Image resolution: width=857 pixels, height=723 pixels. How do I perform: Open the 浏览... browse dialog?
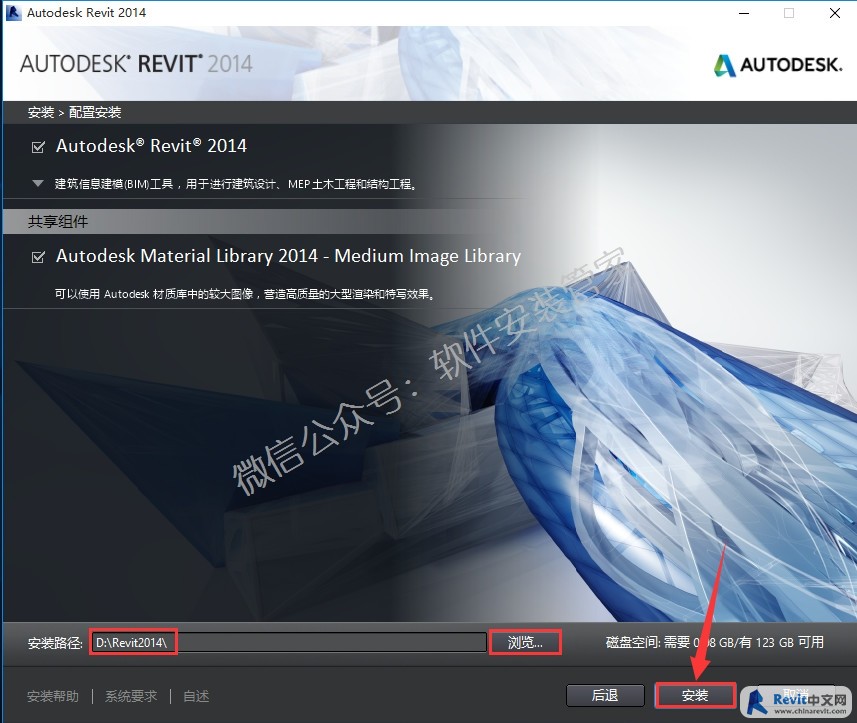tap(525, 642)
